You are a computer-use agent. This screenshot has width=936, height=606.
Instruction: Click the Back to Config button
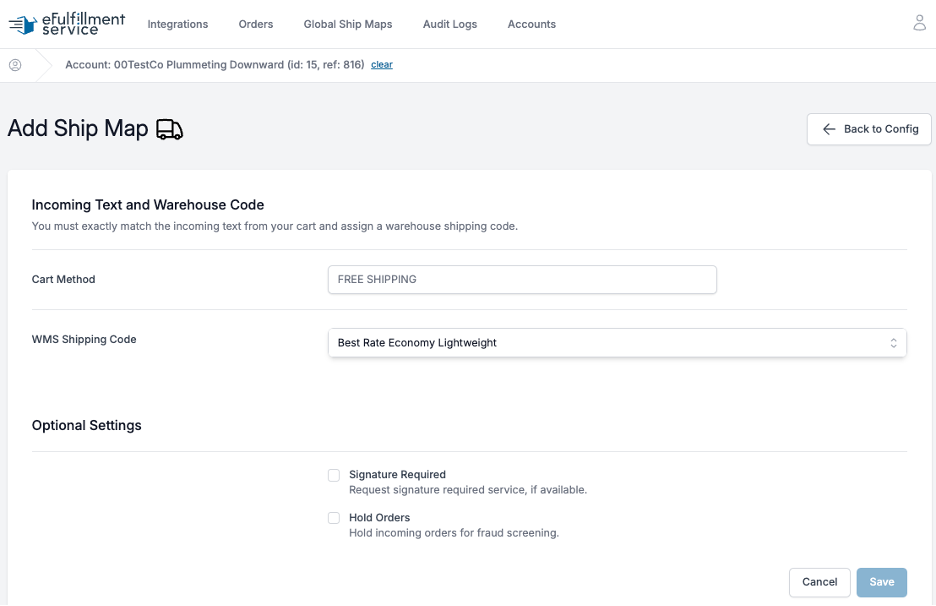869,129
